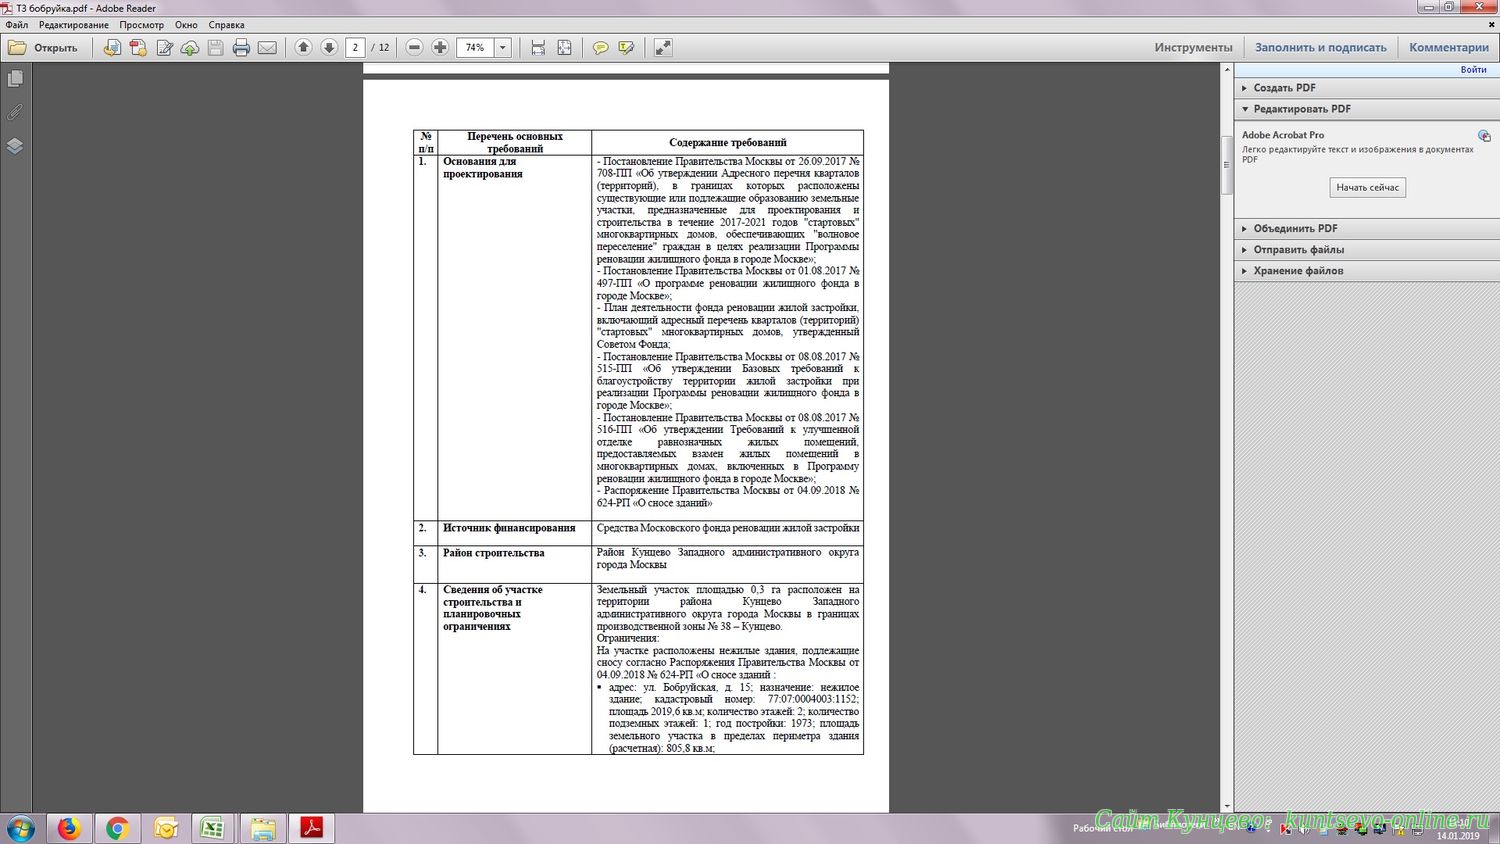Open the zoom percentage dropdown arrow

click(x=503, y=48)
